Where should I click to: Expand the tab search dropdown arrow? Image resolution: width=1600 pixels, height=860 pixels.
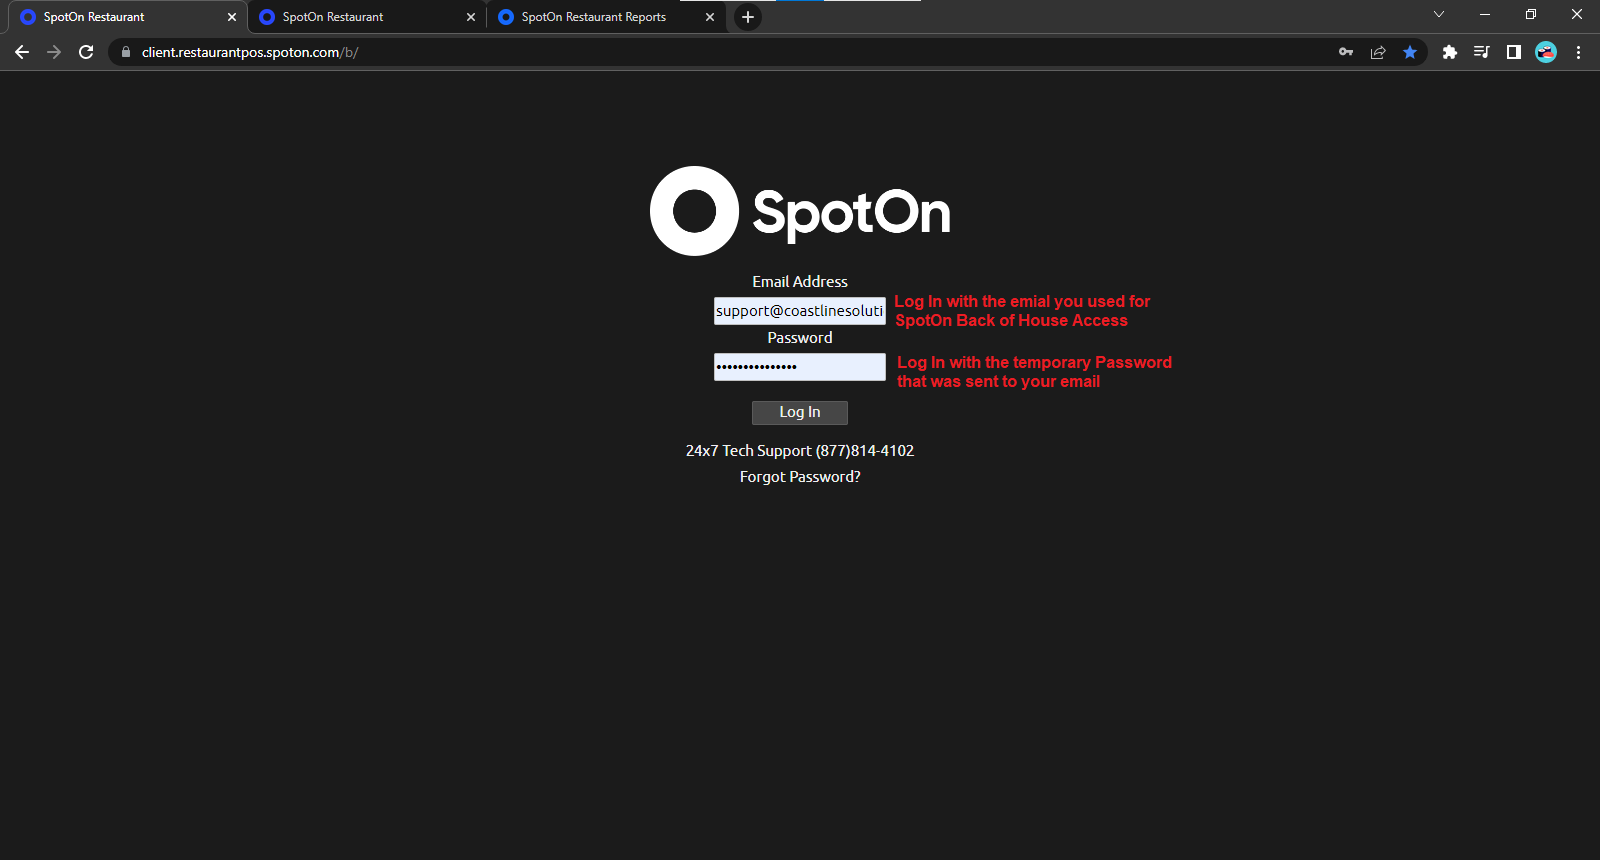1439,14
